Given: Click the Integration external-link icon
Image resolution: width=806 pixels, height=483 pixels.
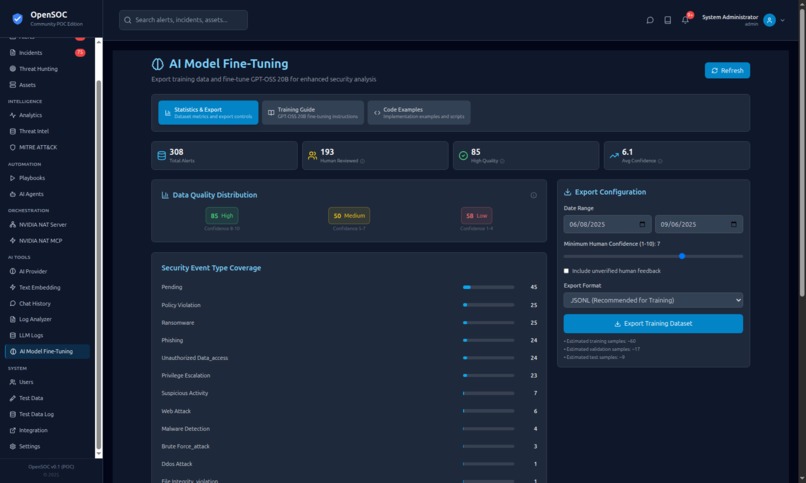Looking at the screenshot, I should tap(12, 430).
